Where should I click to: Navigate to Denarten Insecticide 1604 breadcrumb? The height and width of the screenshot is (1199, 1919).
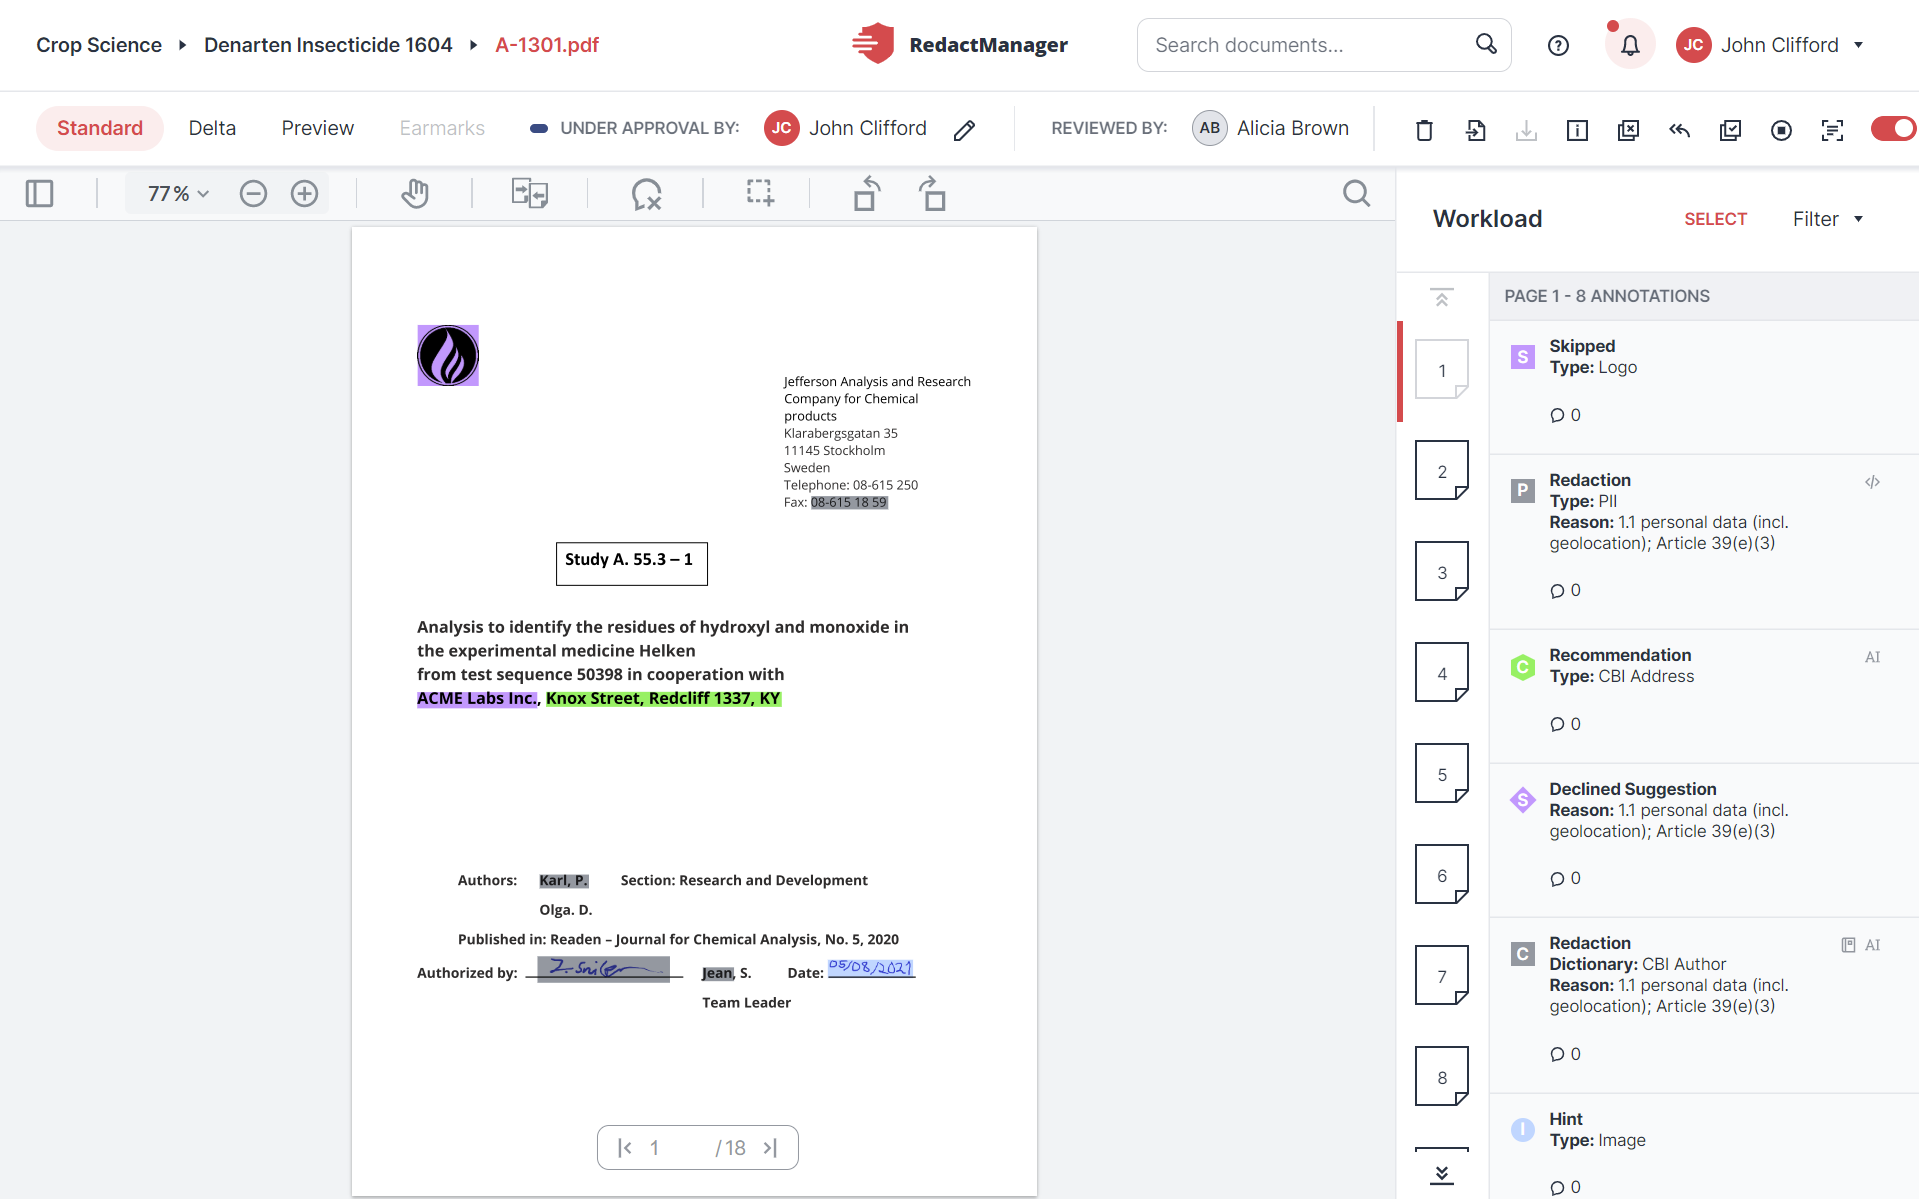(328, 45)
